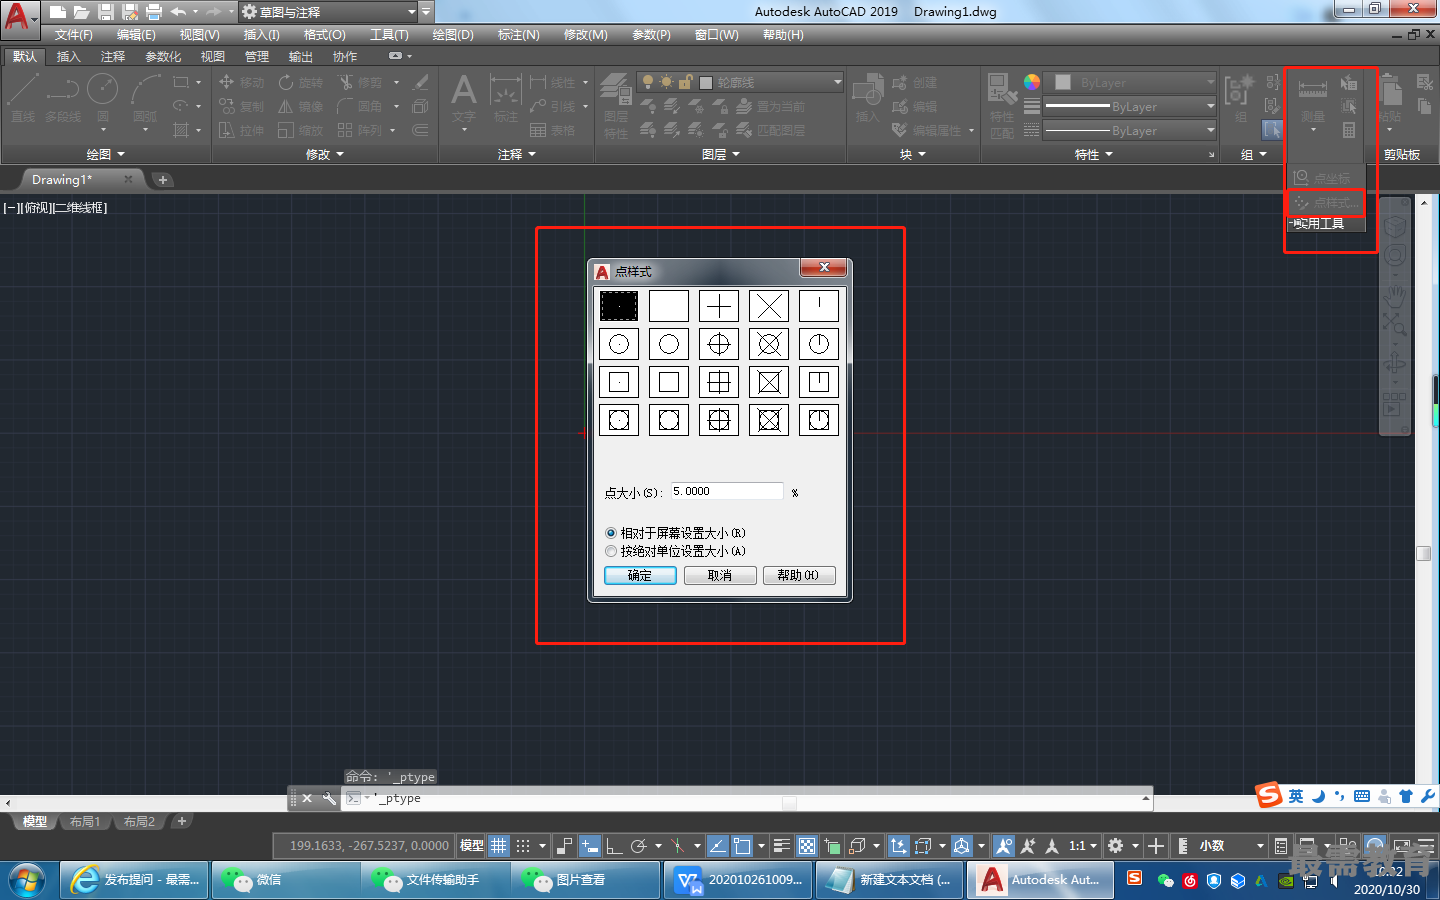1440x900 pixels.
Task: Select the Polyline (多段线) tool
Action: point(62,98)
